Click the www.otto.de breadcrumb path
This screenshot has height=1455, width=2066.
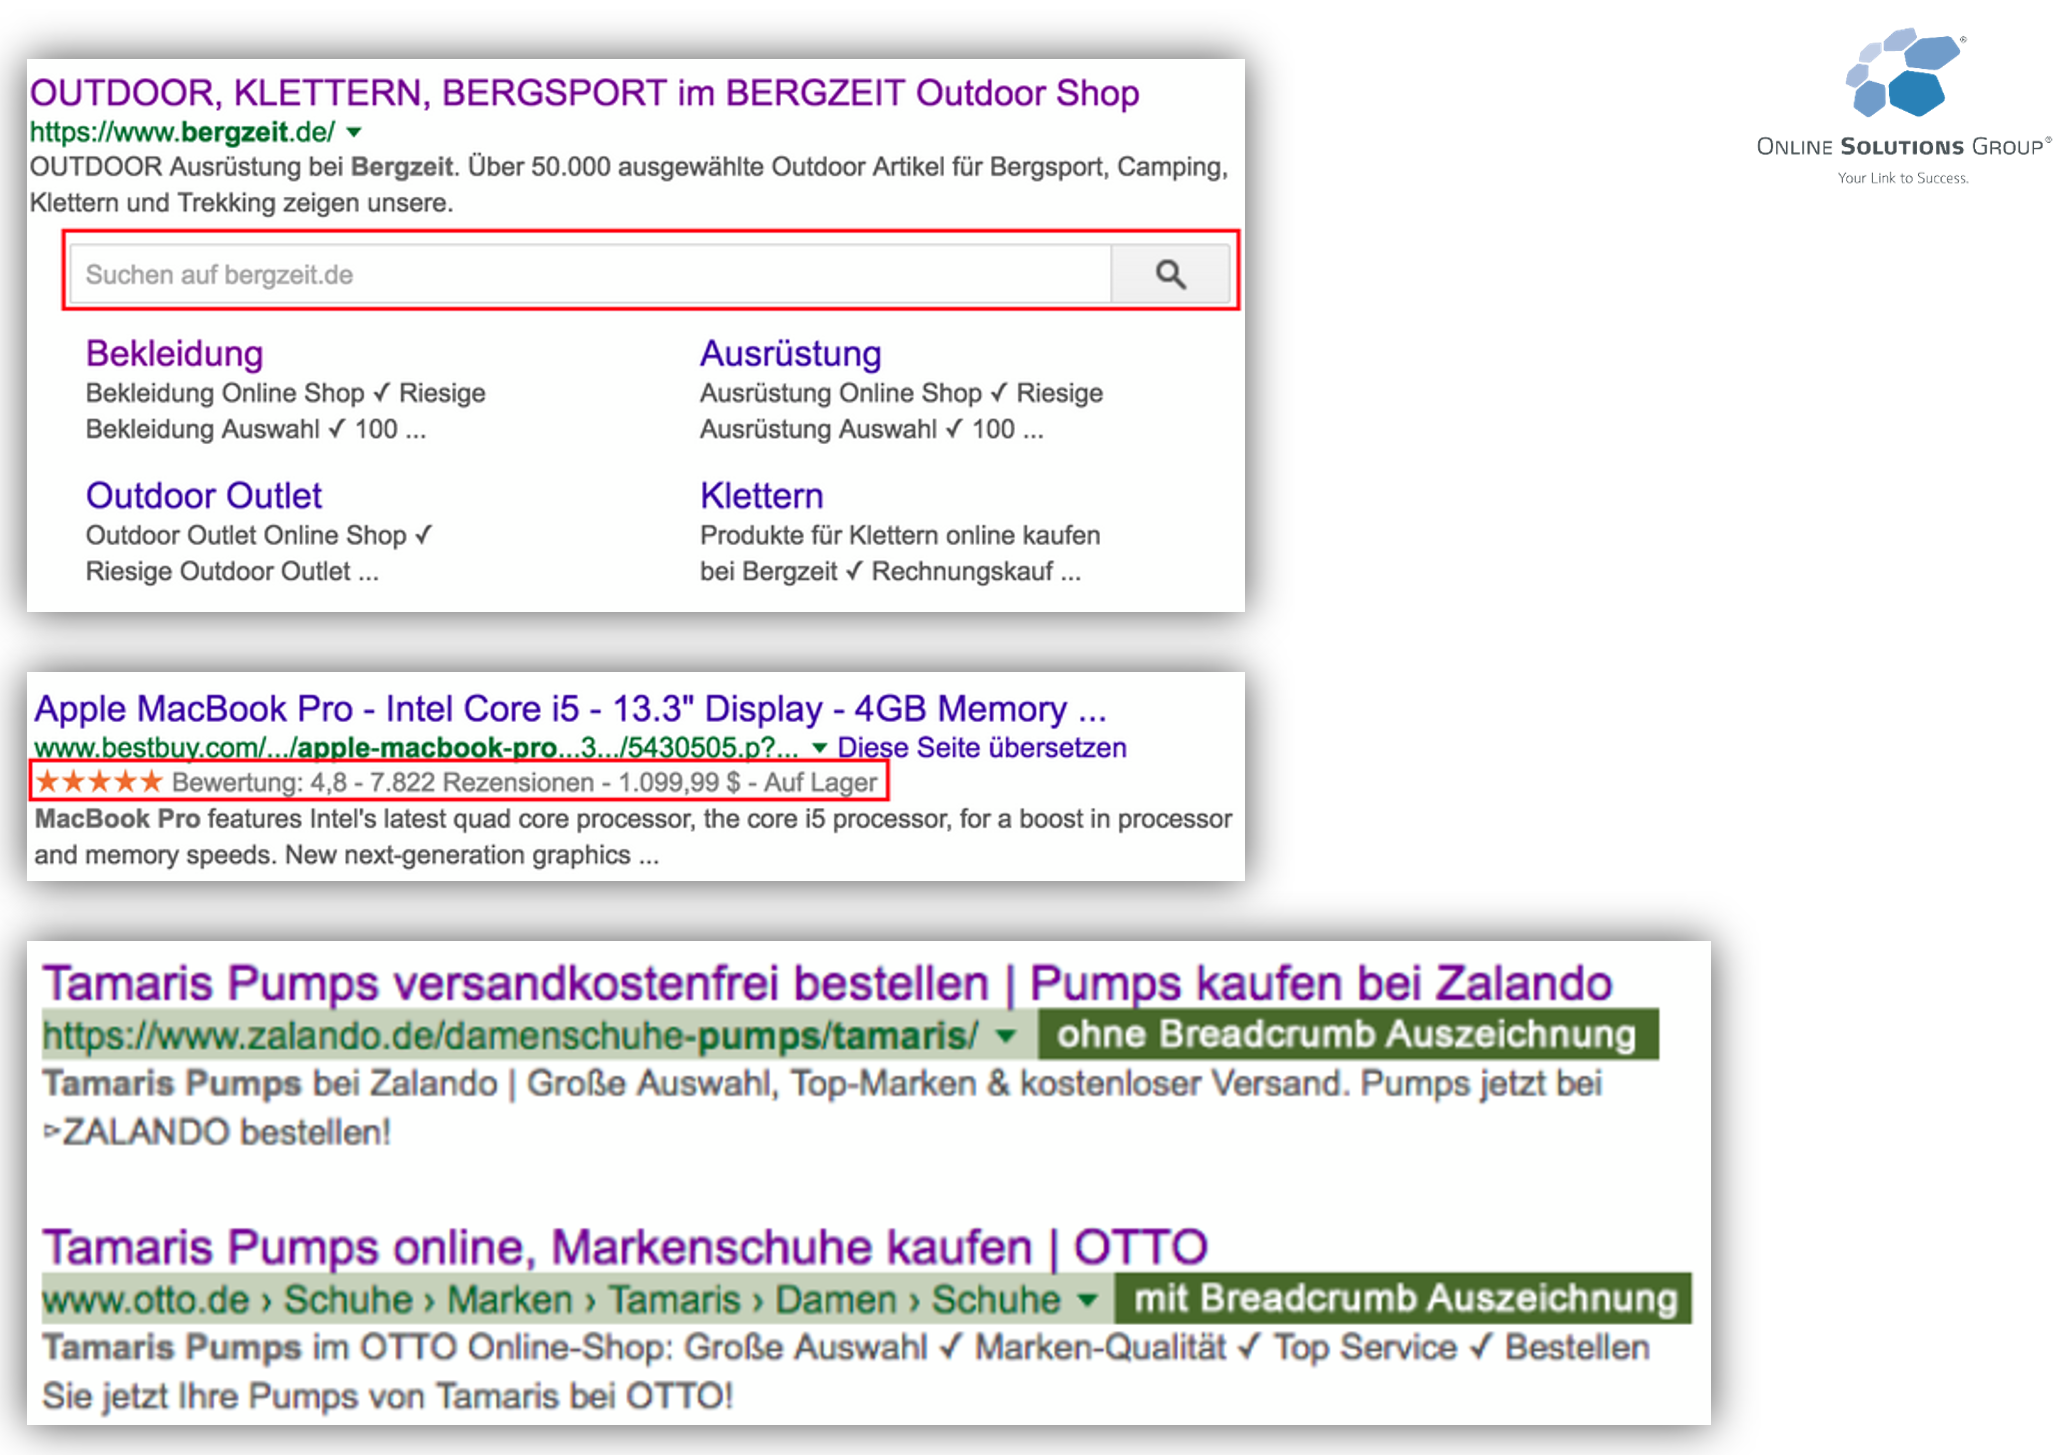coord(551,1300)
